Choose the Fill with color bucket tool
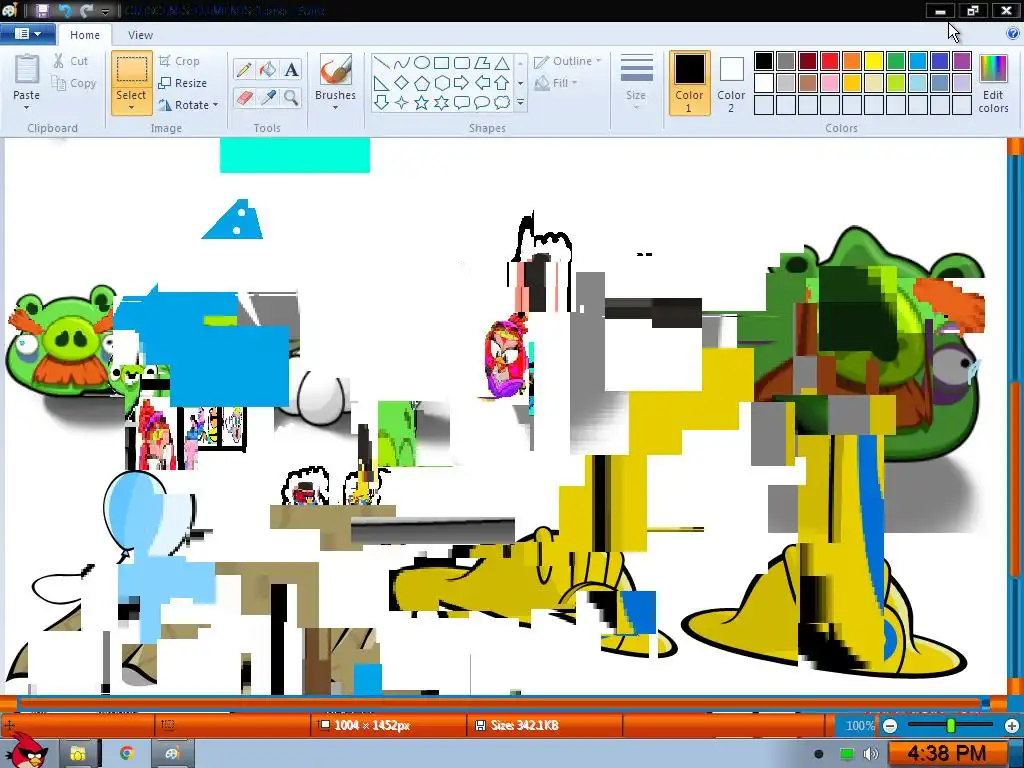The height and width of the screenshot is (768, 1024). (267, 69)
